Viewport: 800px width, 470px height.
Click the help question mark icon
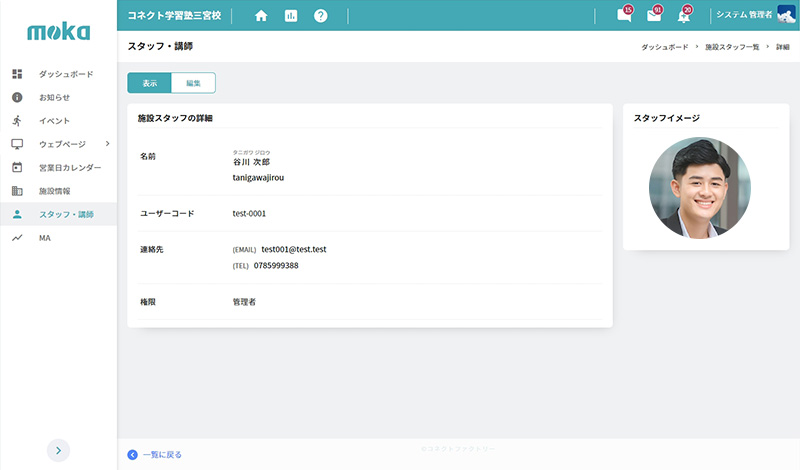[x=320, y=16]
